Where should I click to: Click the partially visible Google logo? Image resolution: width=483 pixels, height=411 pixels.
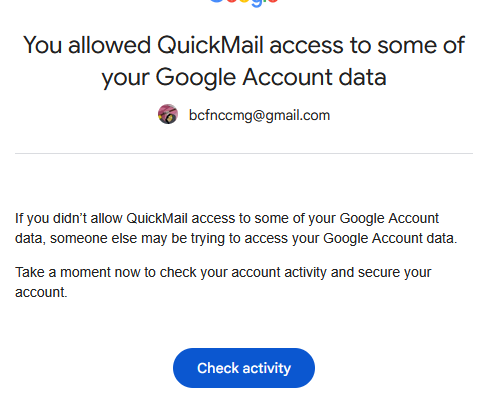coord(244,3)
